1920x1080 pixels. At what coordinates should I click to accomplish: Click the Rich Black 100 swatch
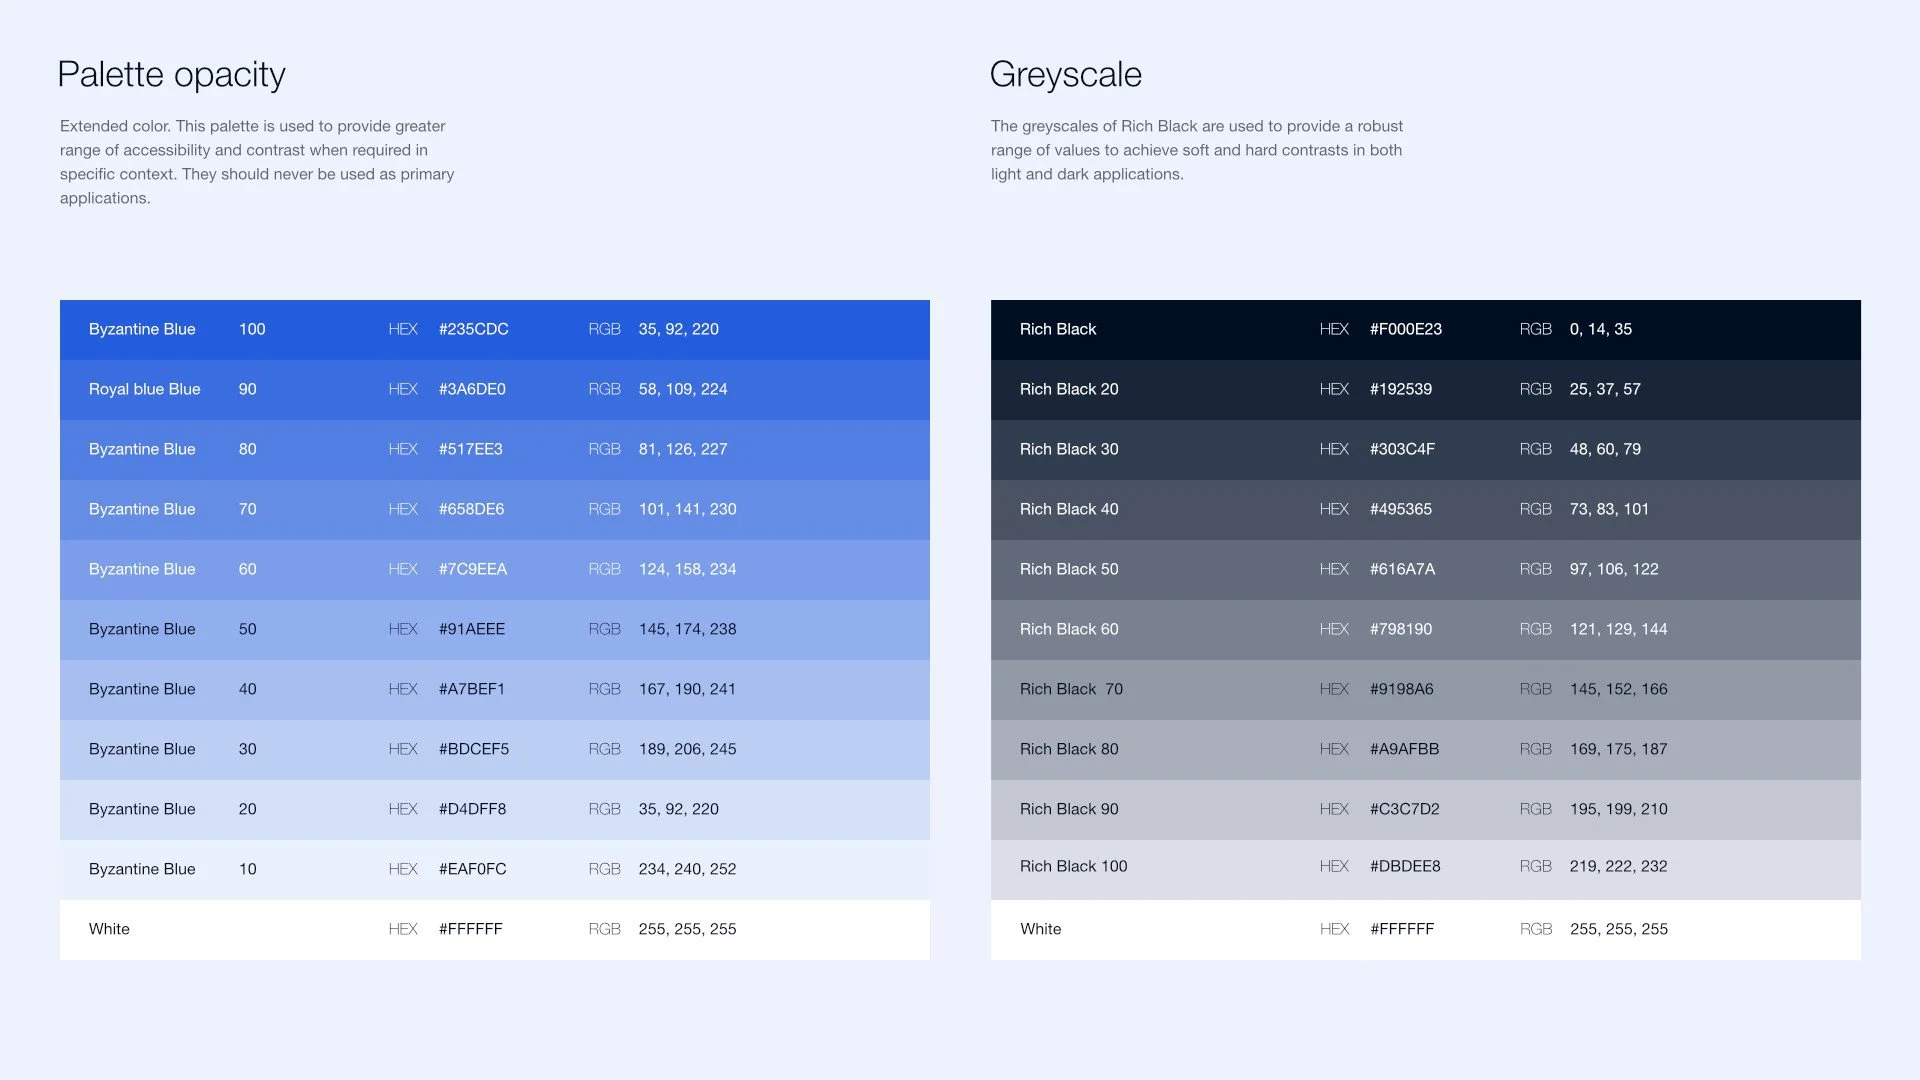[1425, 867]
